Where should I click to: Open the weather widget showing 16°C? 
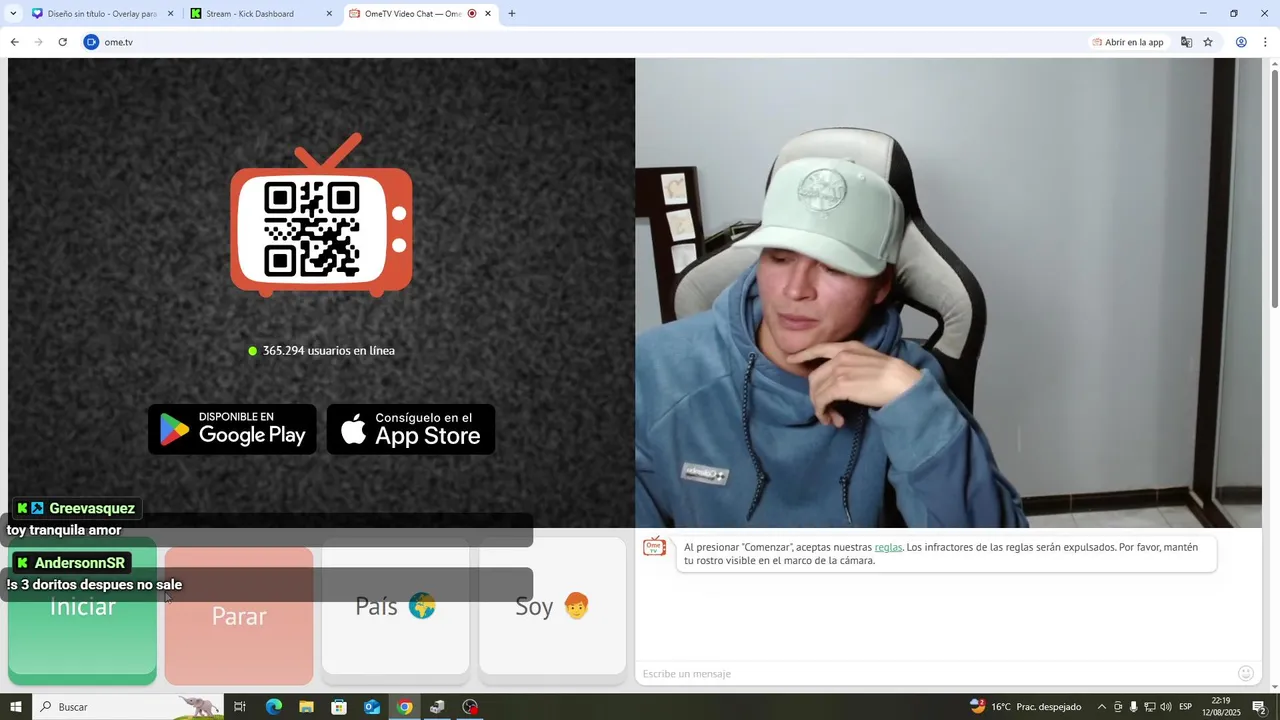[x=1025, y=707]
